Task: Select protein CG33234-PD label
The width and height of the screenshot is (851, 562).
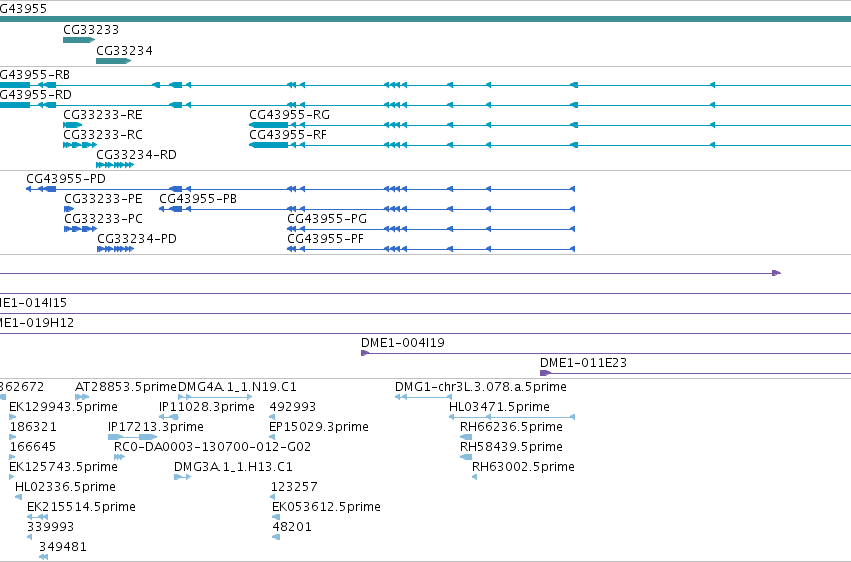Action: (137, 239)
